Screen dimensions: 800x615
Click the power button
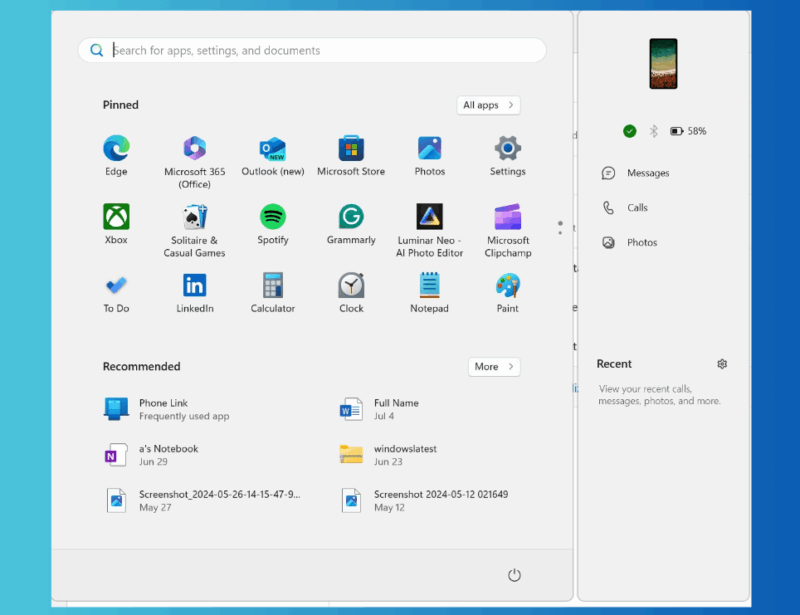[x=514, y=575]
